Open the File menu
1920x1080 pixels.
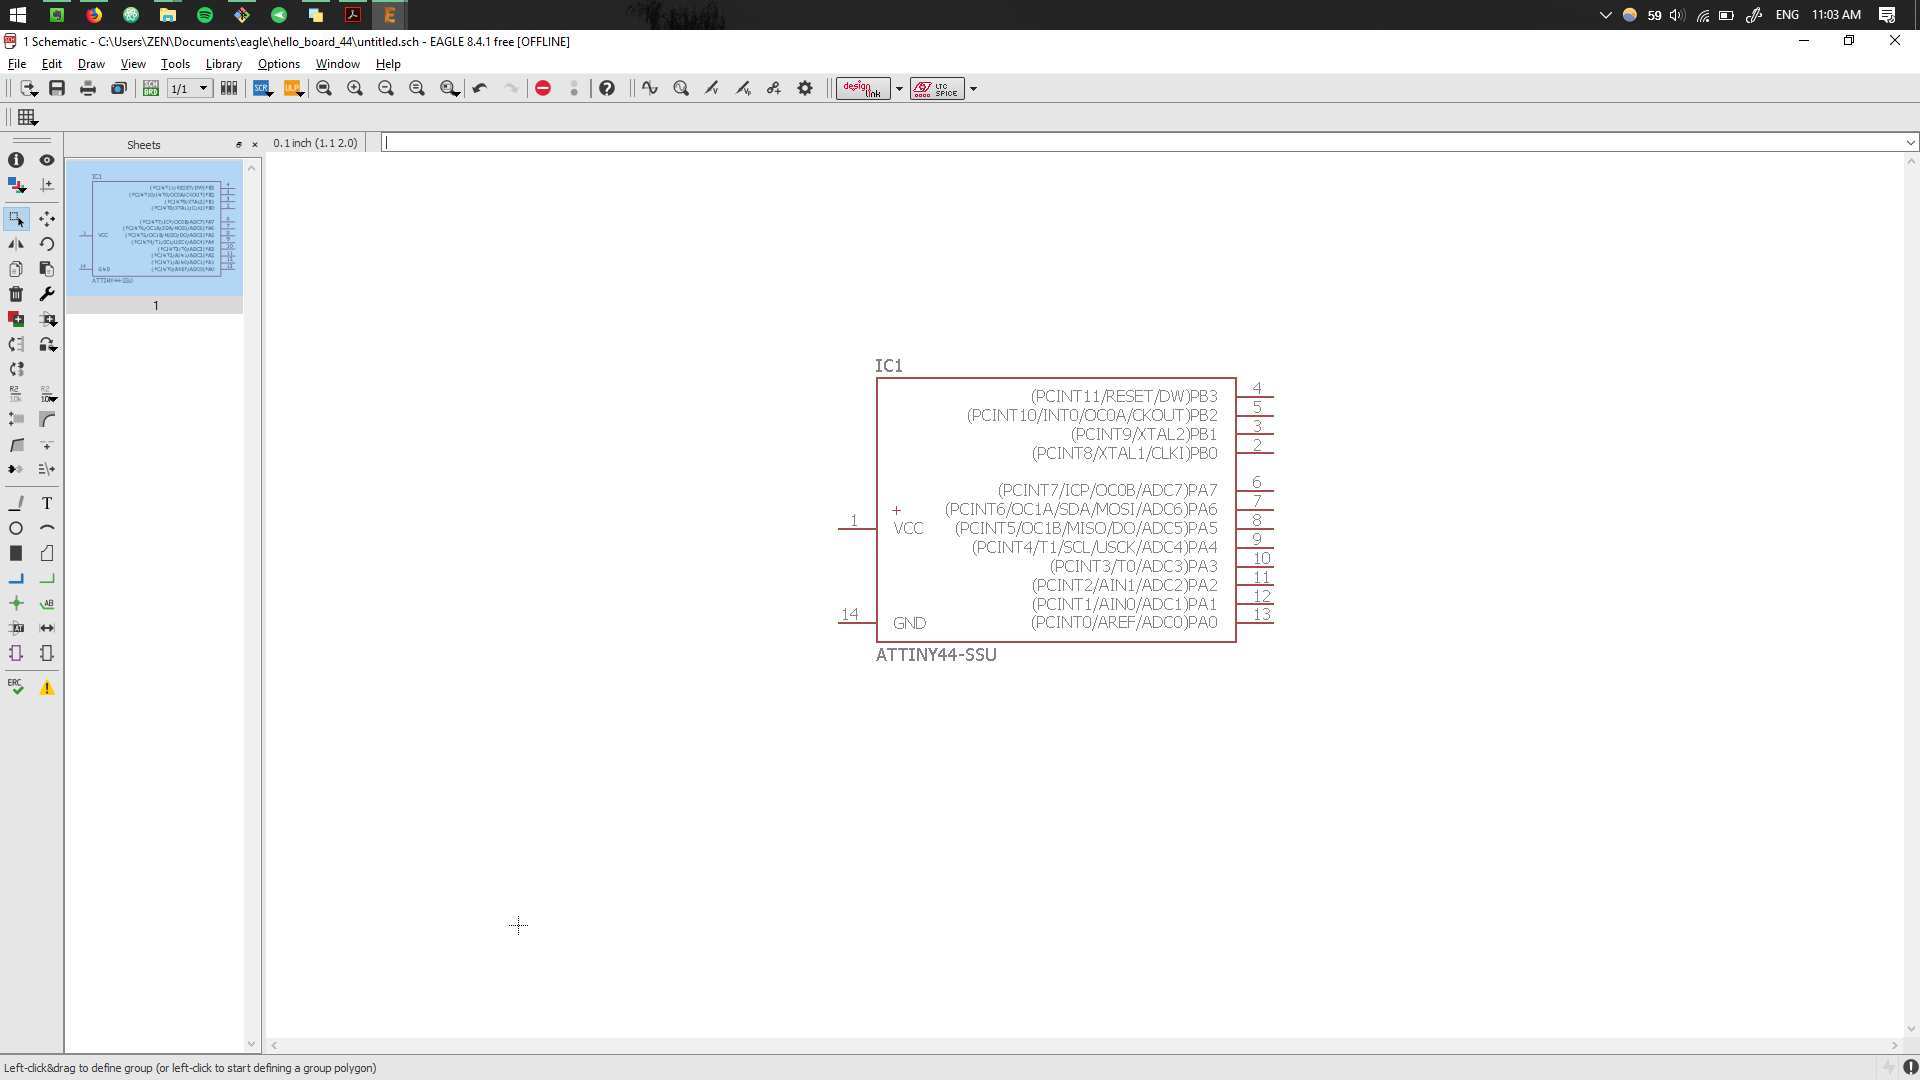17,64
